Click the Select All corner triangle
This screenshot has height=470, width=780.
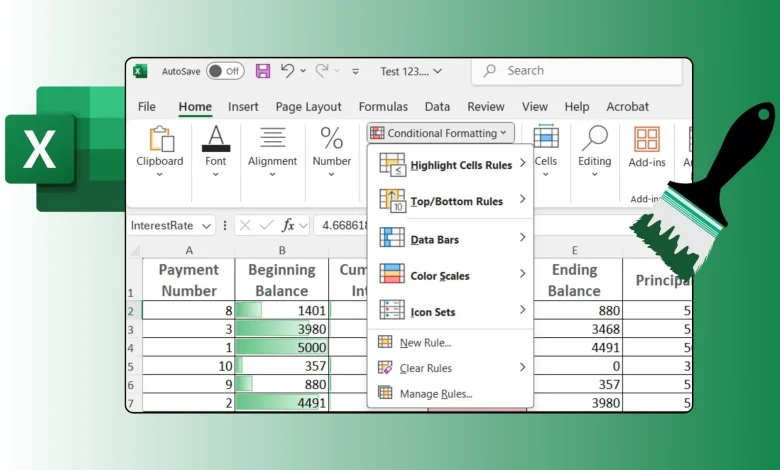pos(135,250)
